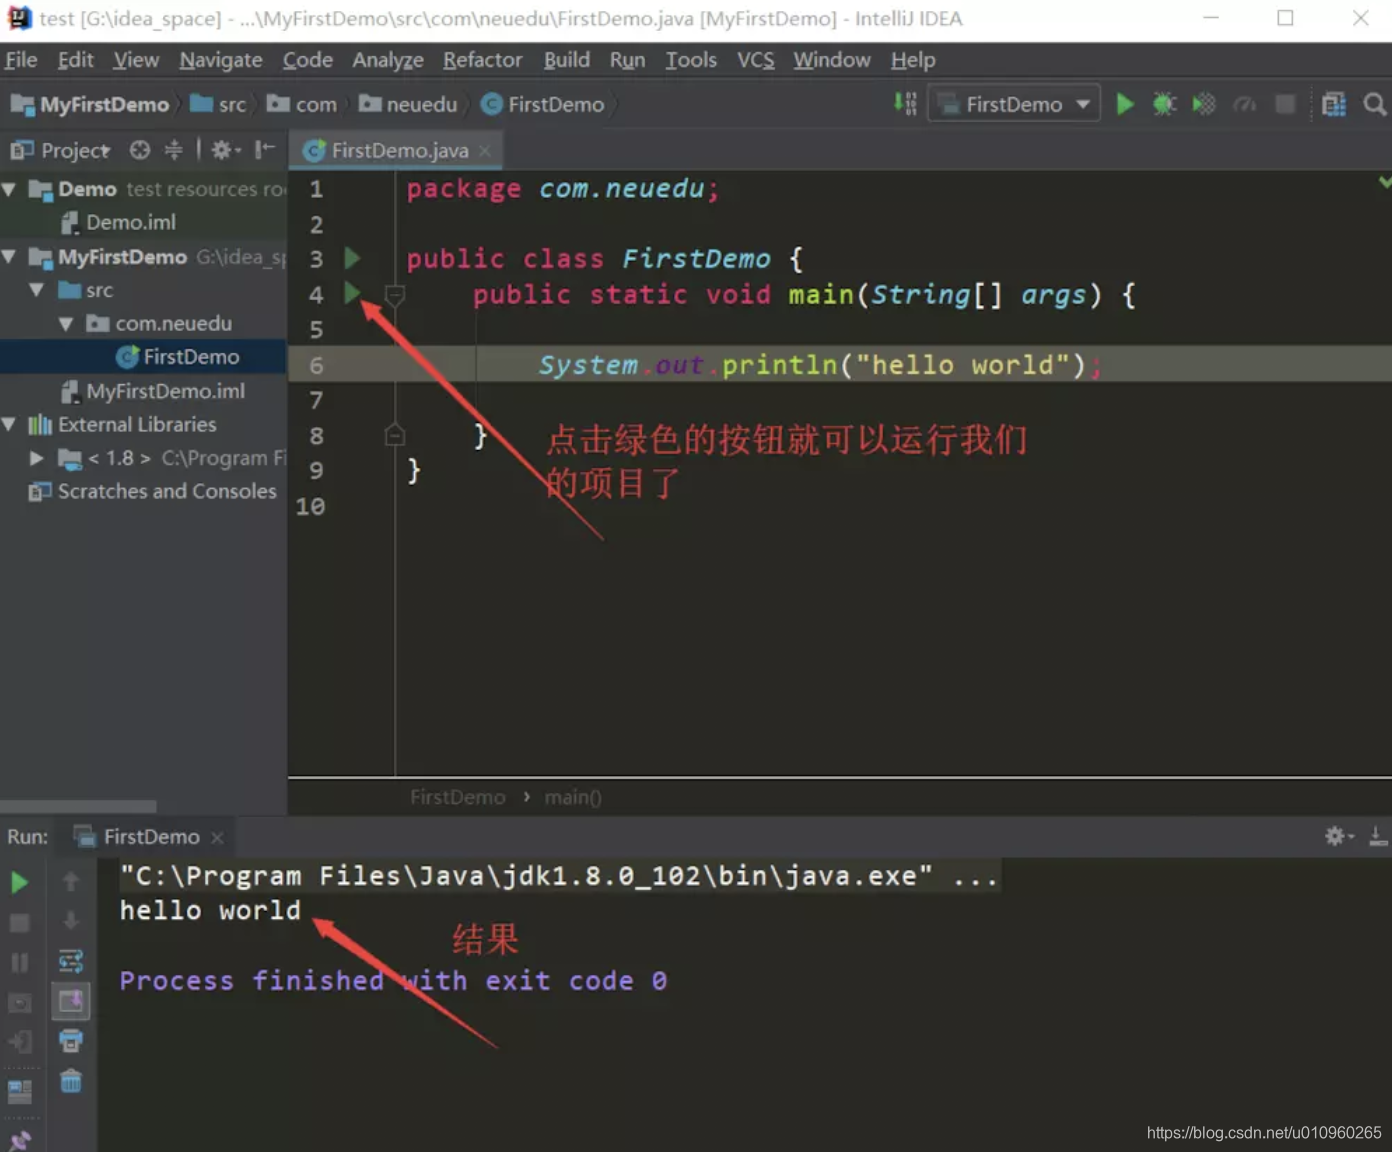Print the console output with the printer icon
Image resolution: width=1392 pixels, height=1152 pixels.
pos(71,1040)
